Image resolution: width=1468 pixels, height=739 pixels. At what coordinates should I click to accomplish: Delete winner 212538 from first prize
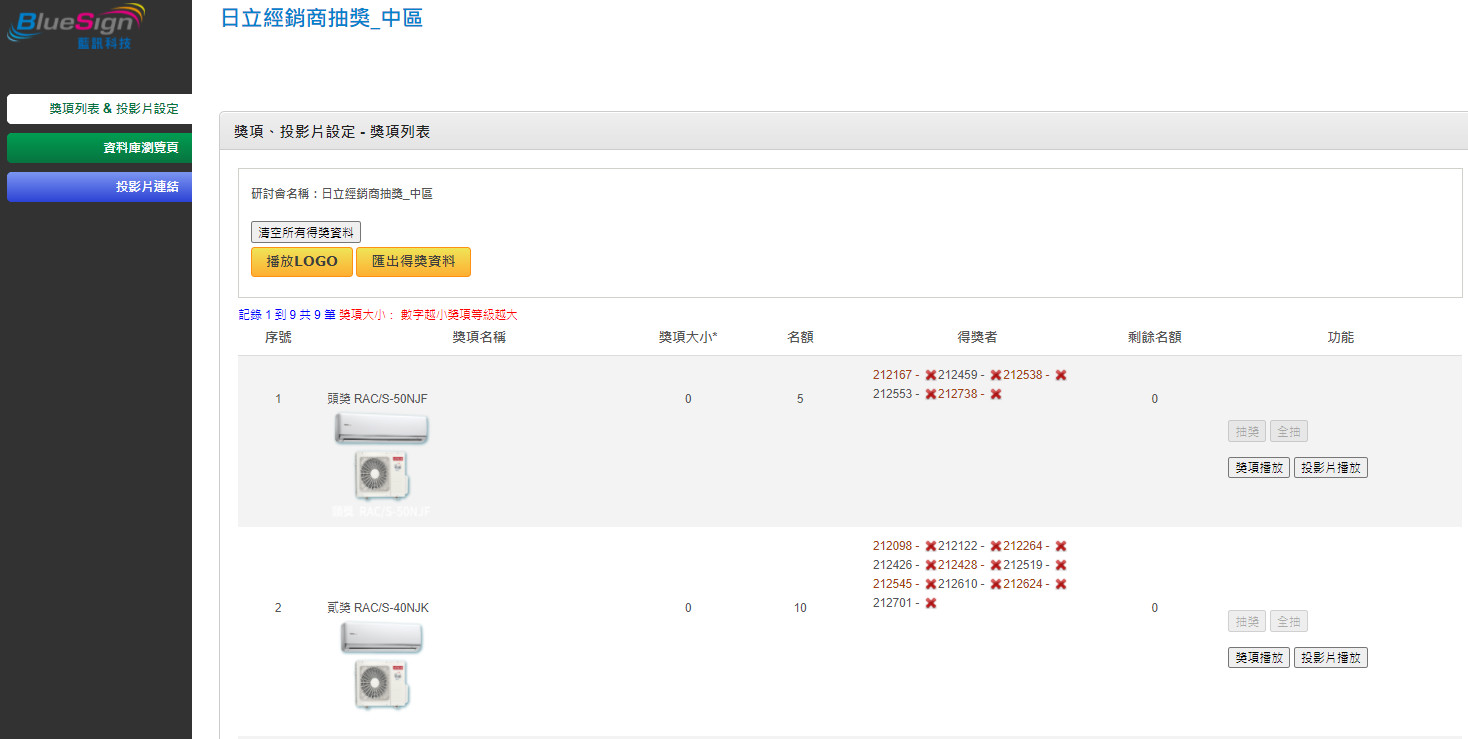[x=1060, y=375]
